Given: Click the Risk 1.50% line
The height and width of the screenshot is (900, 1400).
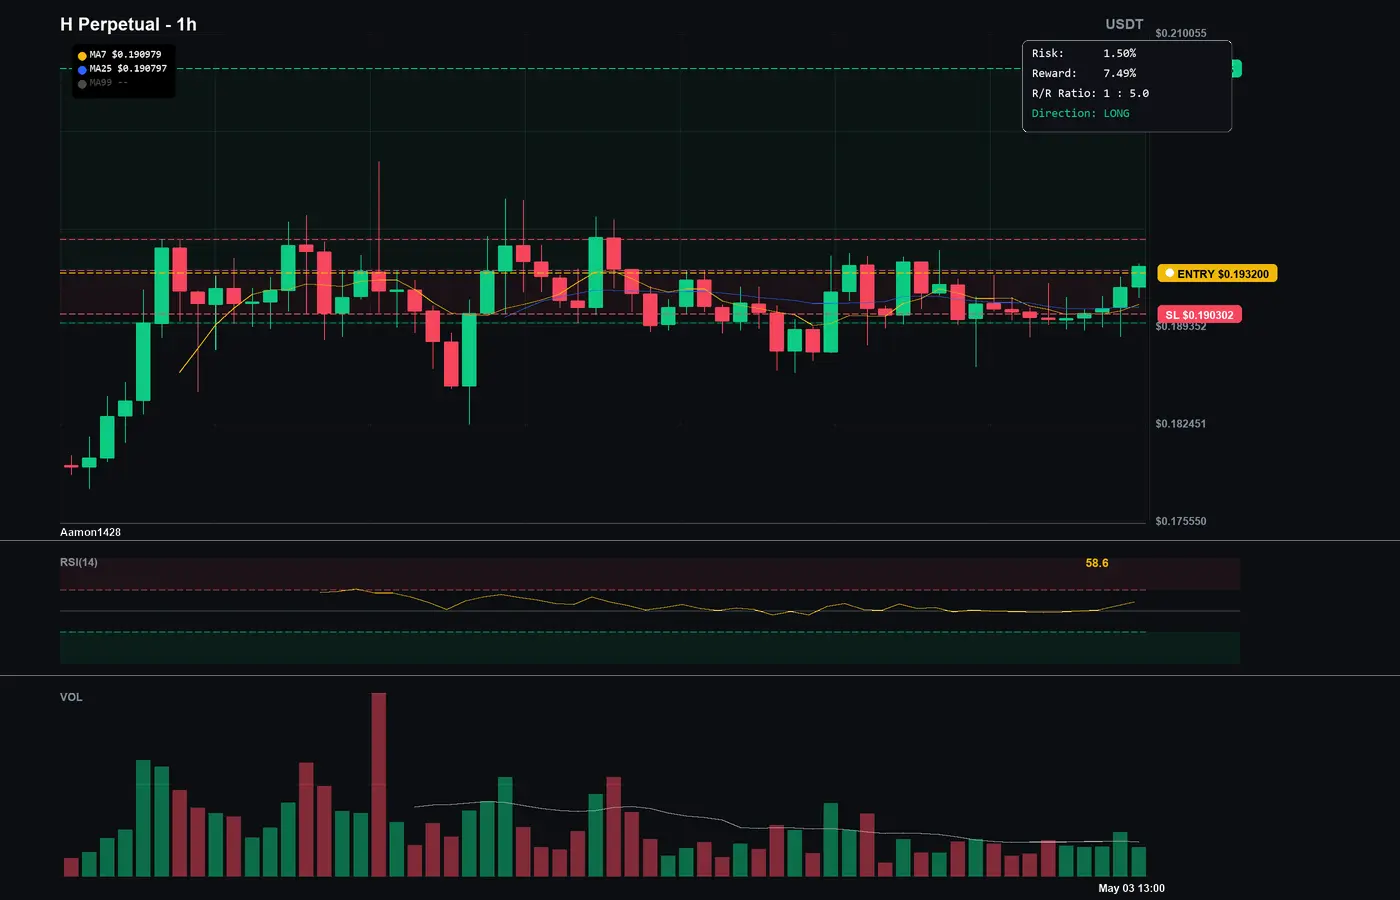Looking at the screenshot, I should click(x=1084, y=53).
